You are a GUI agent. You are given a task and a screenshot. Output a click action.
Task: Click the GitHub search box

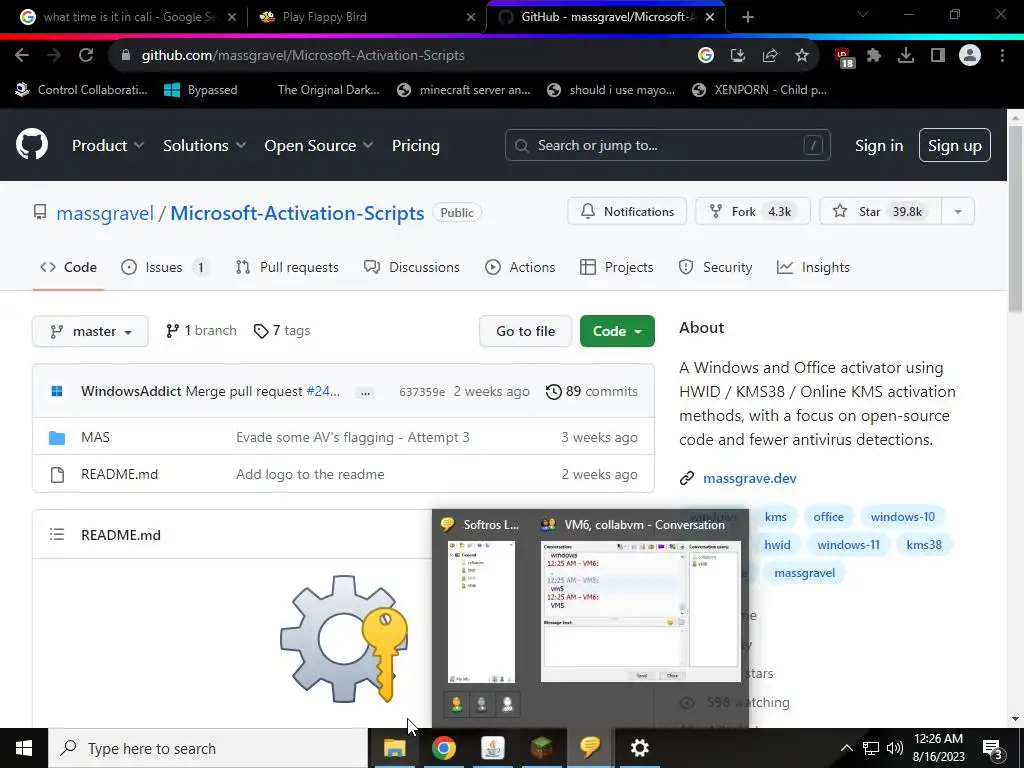[667, 145]
